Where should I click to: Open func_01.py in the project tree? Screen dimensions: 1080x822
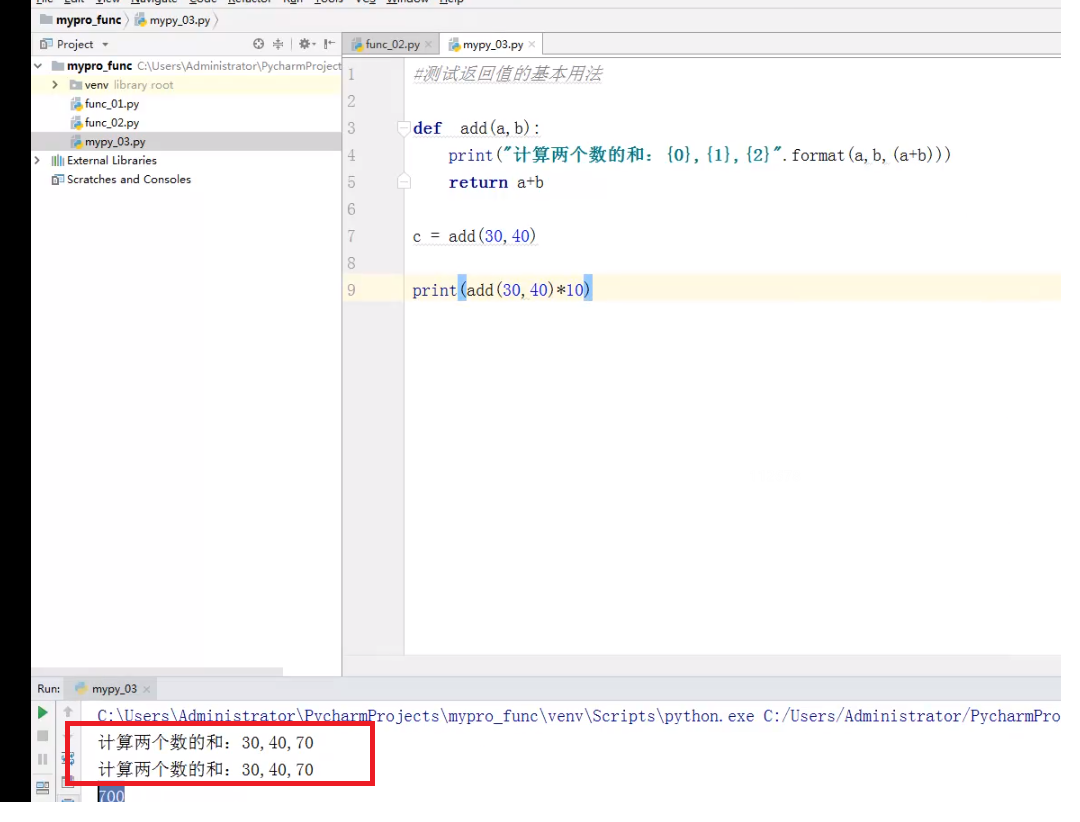(112, 104)
